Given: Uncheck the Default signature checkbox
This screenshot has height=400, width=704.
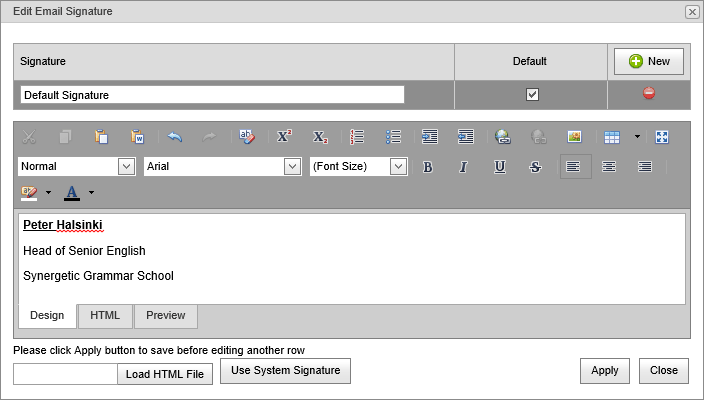Looking at the screenshot, I should tap(532, 95).
